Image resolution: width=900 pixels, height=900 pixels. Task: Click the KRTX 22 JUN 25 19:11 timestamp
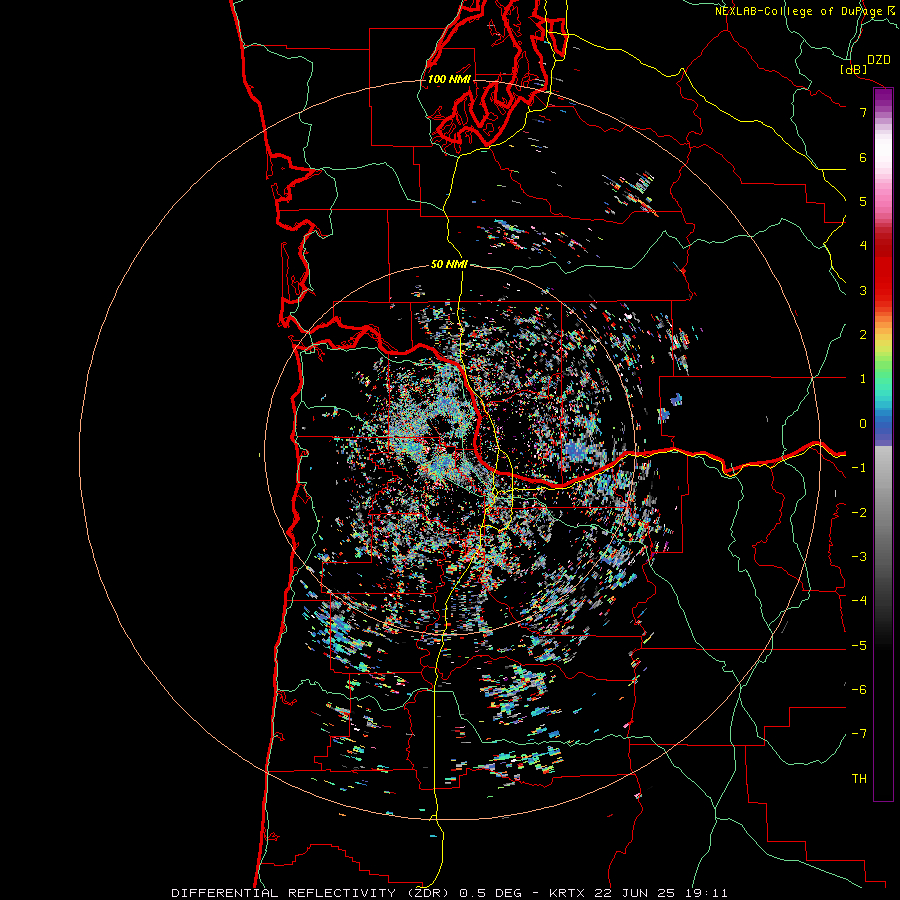click(638, 893)
